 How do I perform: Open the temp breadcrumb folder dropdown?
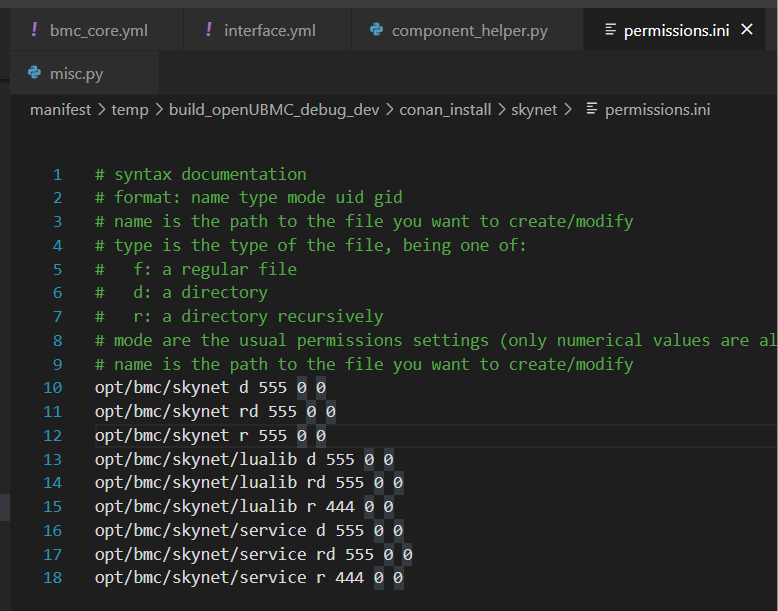pos(129,109)
